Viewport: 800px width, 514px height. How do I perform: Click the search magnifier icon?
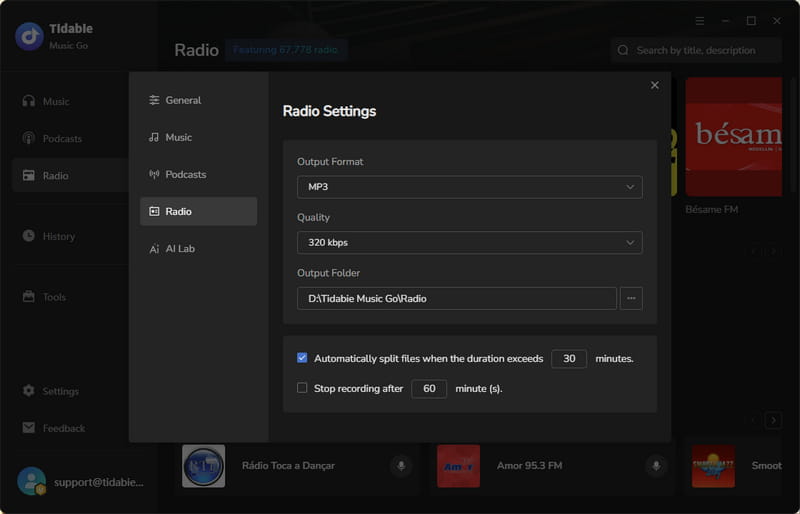click(623, 50)
